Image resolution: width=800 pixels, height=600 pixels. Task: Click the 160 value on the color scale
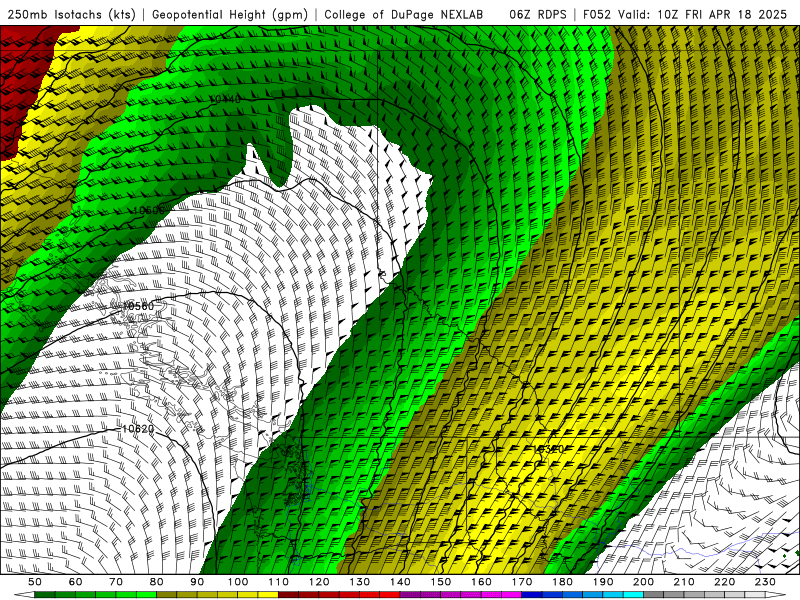(x=481, y=582)
